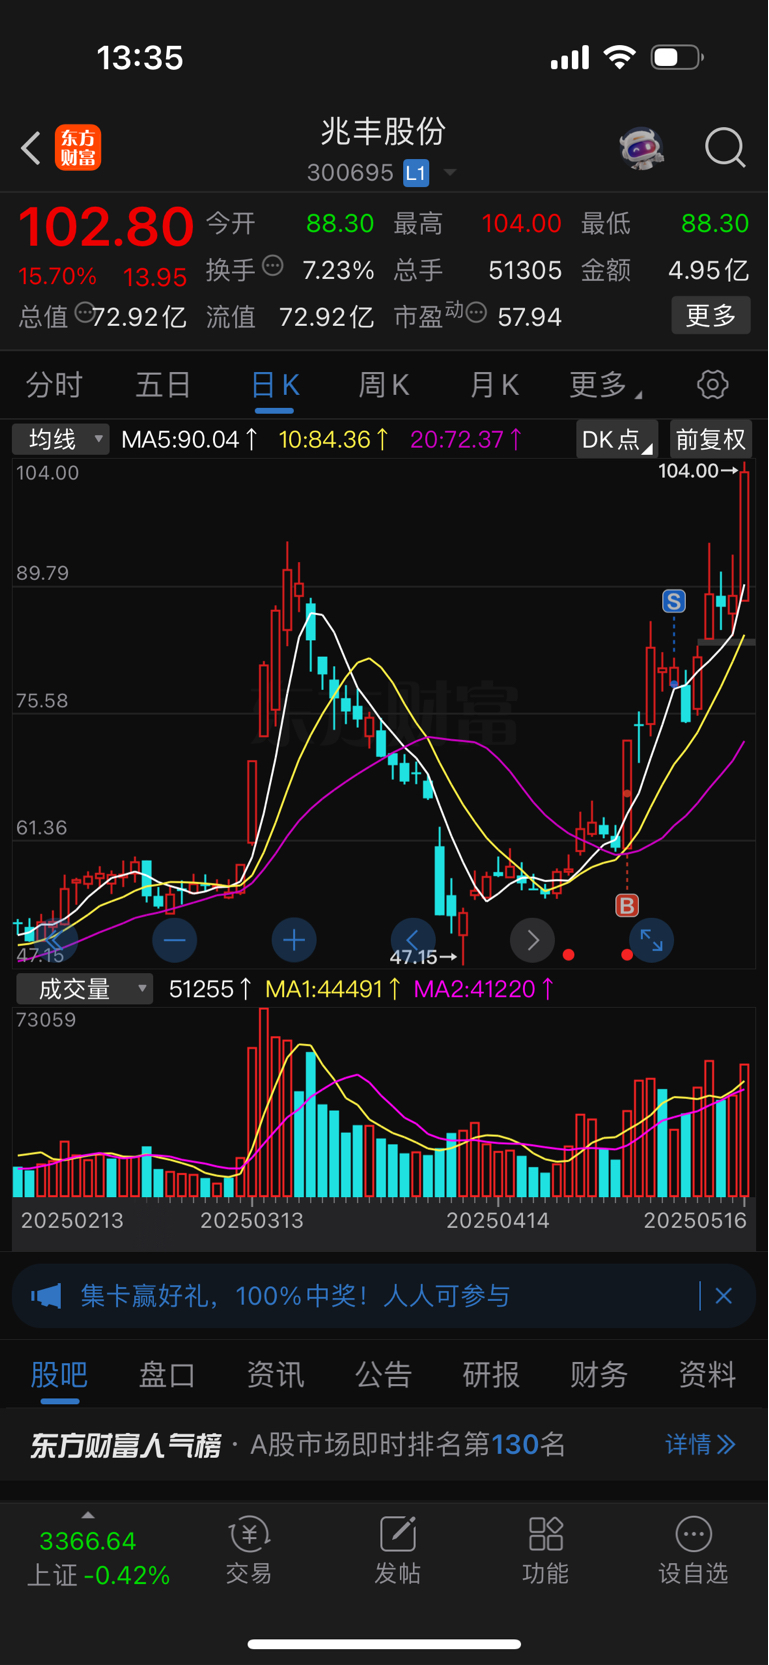Image resolution: width=769 pixels, height=1665 pixels.
Task: Tap the 兆丰股份 stock name title
Action: (383, 132)
